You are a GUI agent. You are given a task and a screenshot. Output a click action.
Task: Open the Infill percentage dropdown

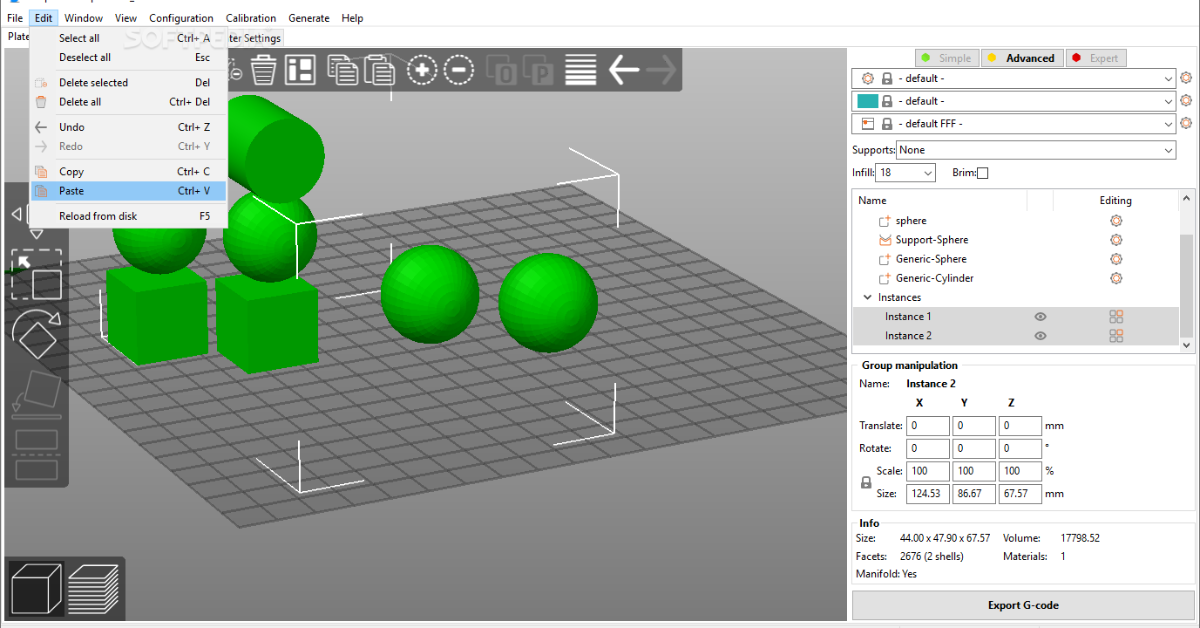pos(906,173)
